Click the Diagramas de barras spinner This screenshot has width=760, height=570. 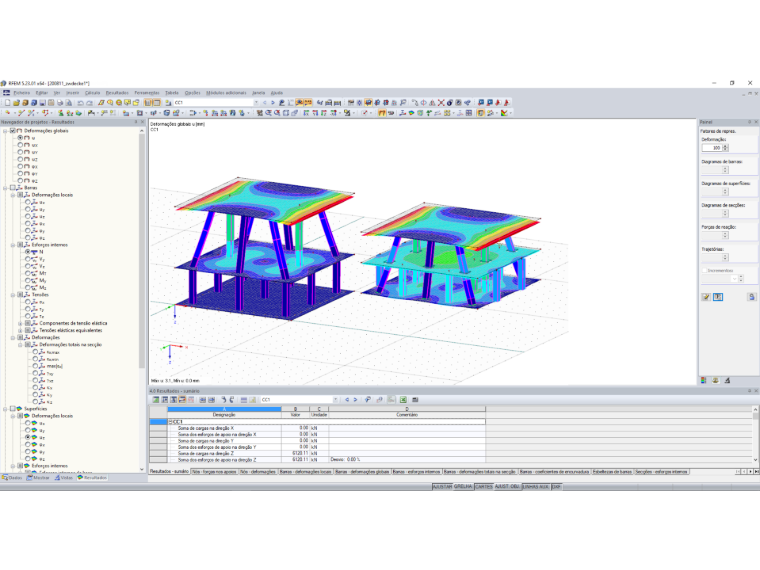[x=725, y=170]
